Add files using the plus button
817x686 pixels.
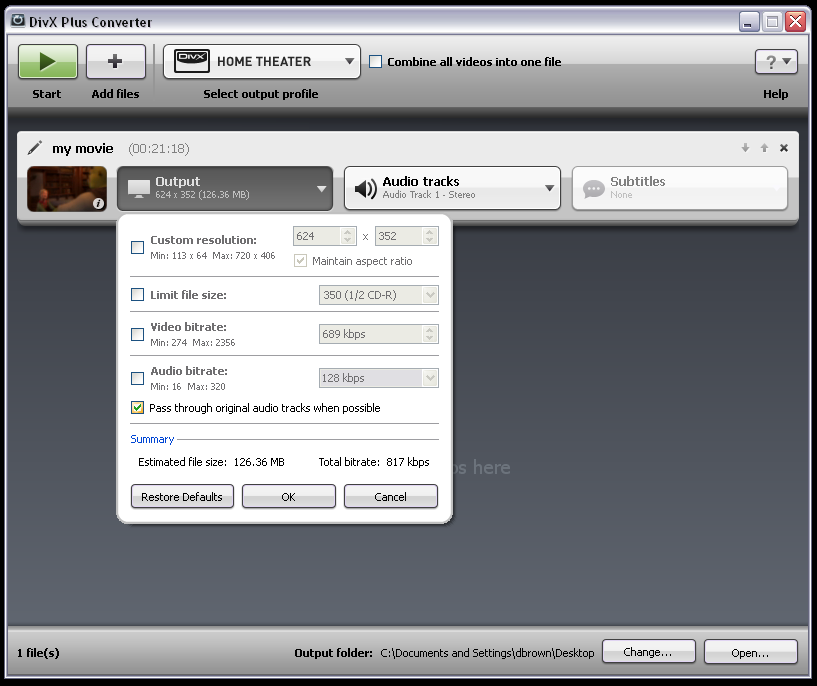[x=115, y=61]
